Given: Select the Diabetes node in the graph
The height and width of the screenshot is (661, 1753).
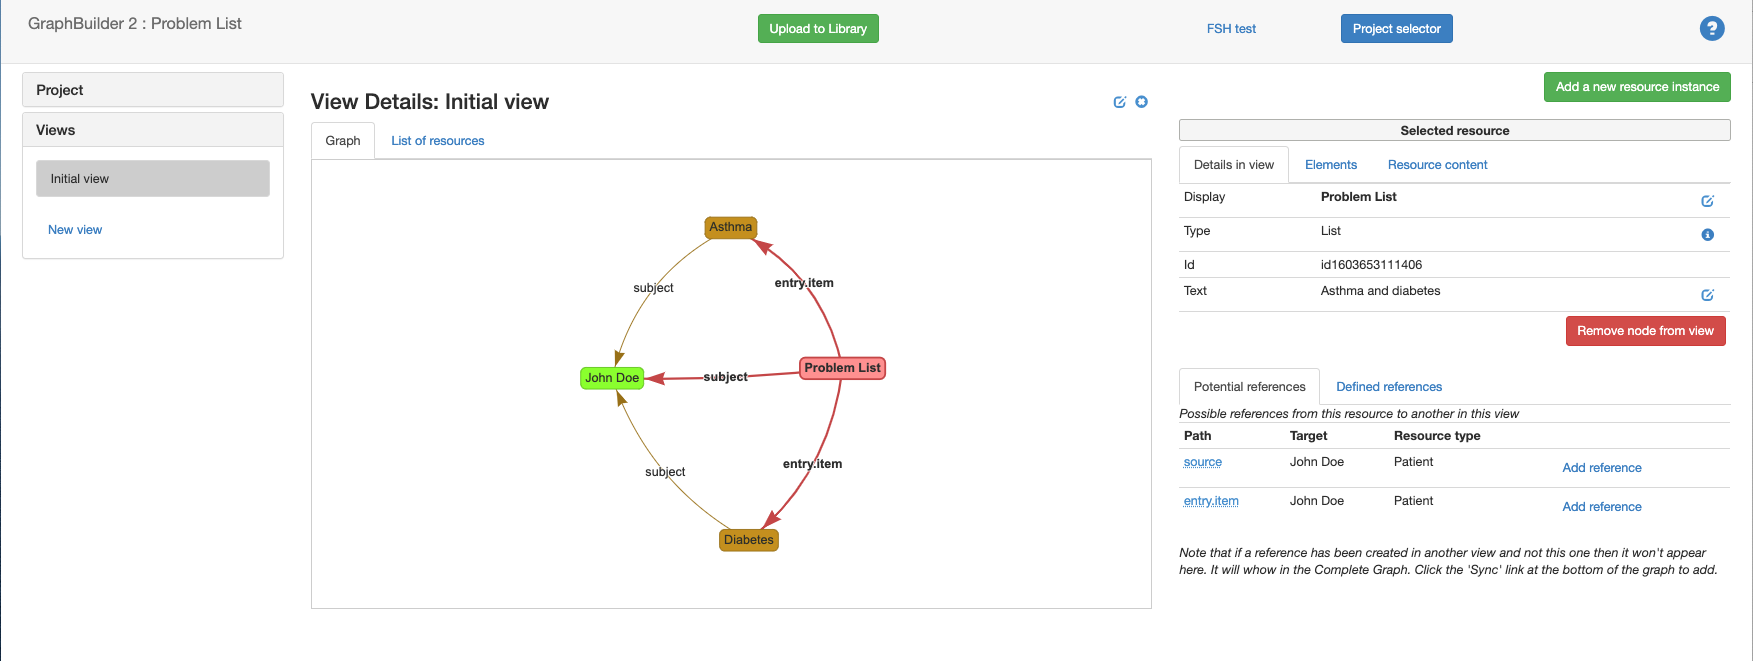Looking at the screenshot, I should [x=748, y=540].
